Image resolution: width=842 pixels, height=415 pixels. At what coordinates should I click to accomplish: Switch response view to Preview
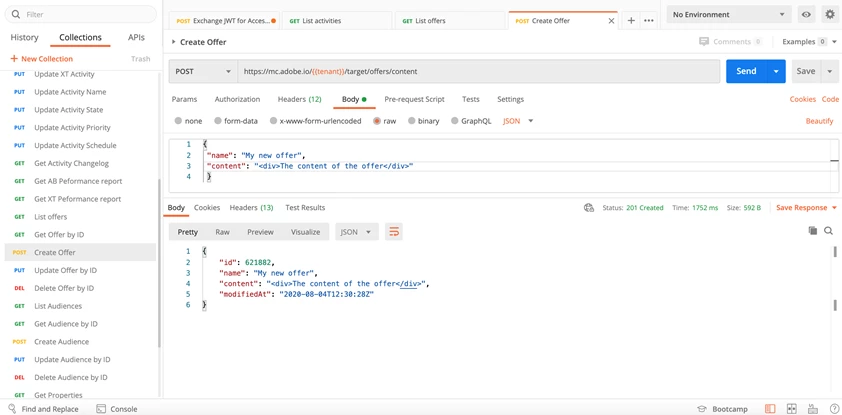260,232
